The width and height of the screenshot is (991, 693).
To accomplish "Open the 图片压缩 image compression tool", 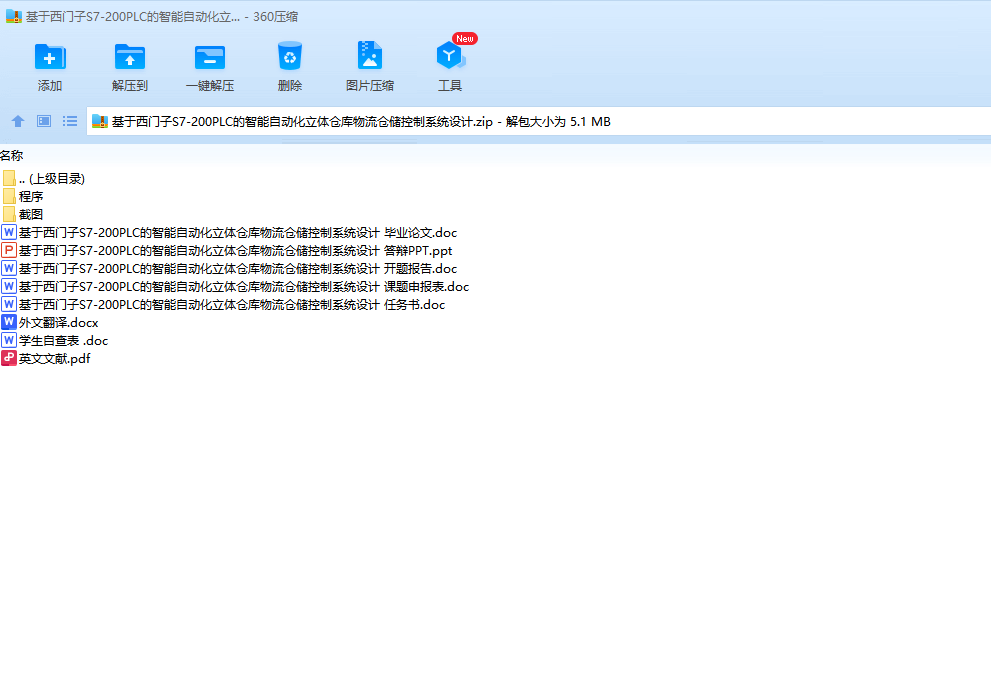I will click(370, 57).
